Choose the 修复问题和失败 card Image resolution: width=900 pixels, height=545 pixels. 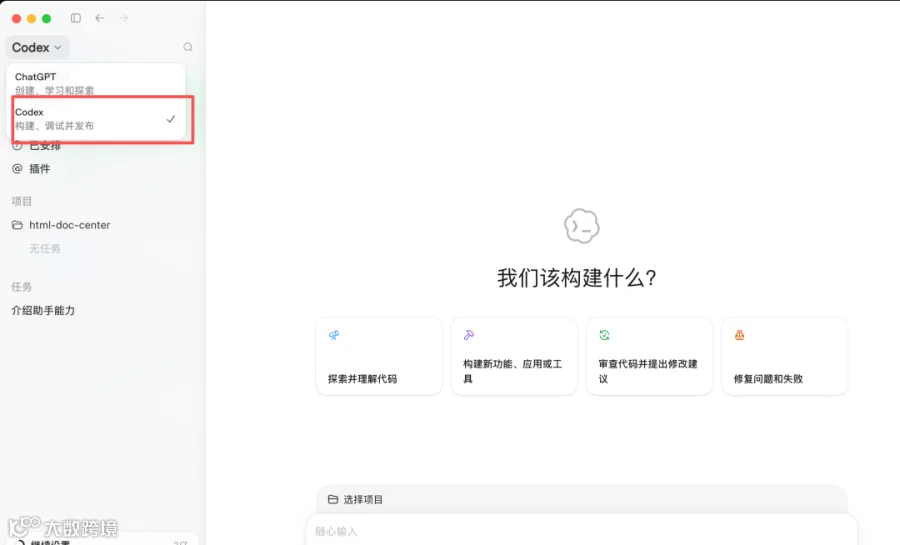[785, 356]
